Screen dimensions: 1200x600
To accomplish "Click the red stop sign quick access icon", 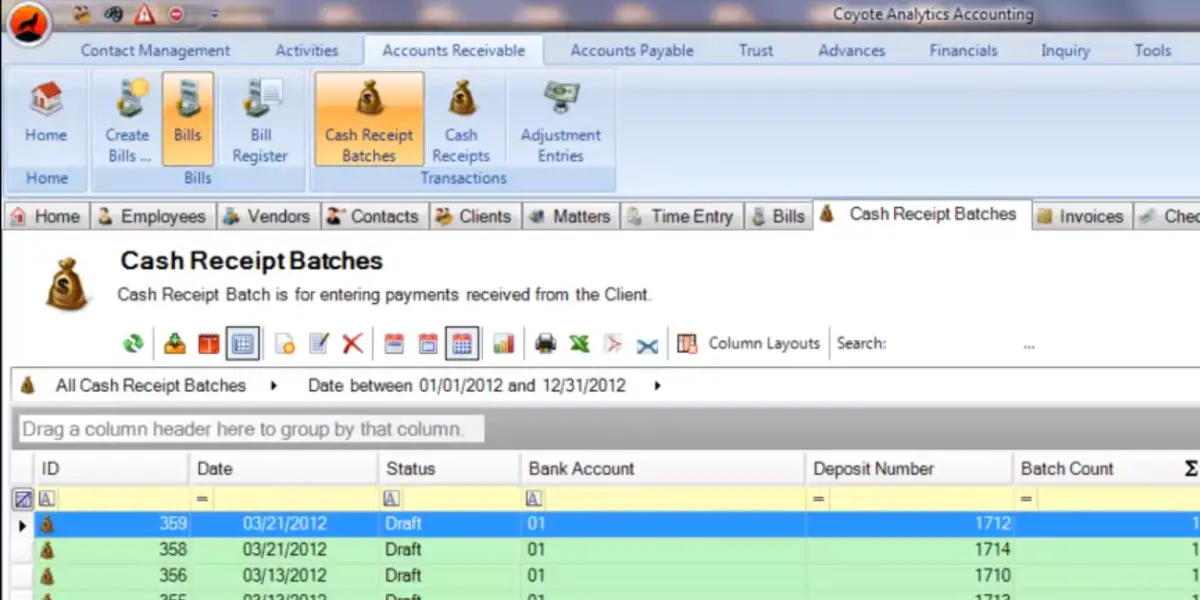I will (176, 14).
